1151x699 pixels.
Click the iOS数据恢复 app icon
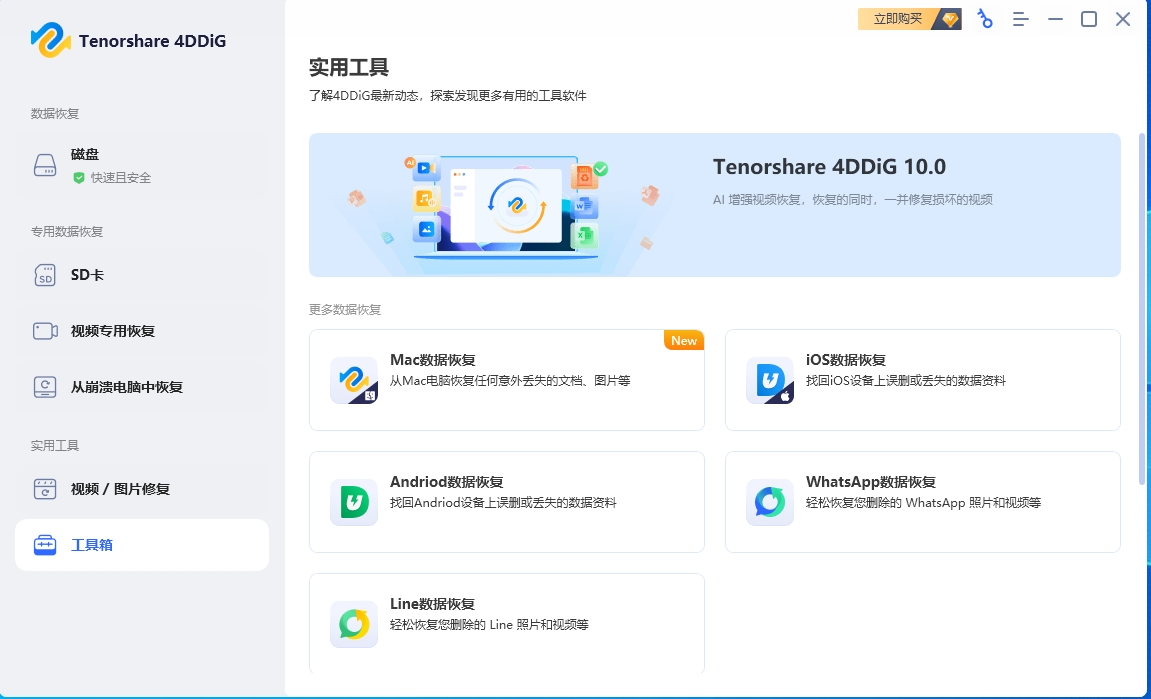tap(770, 380)
